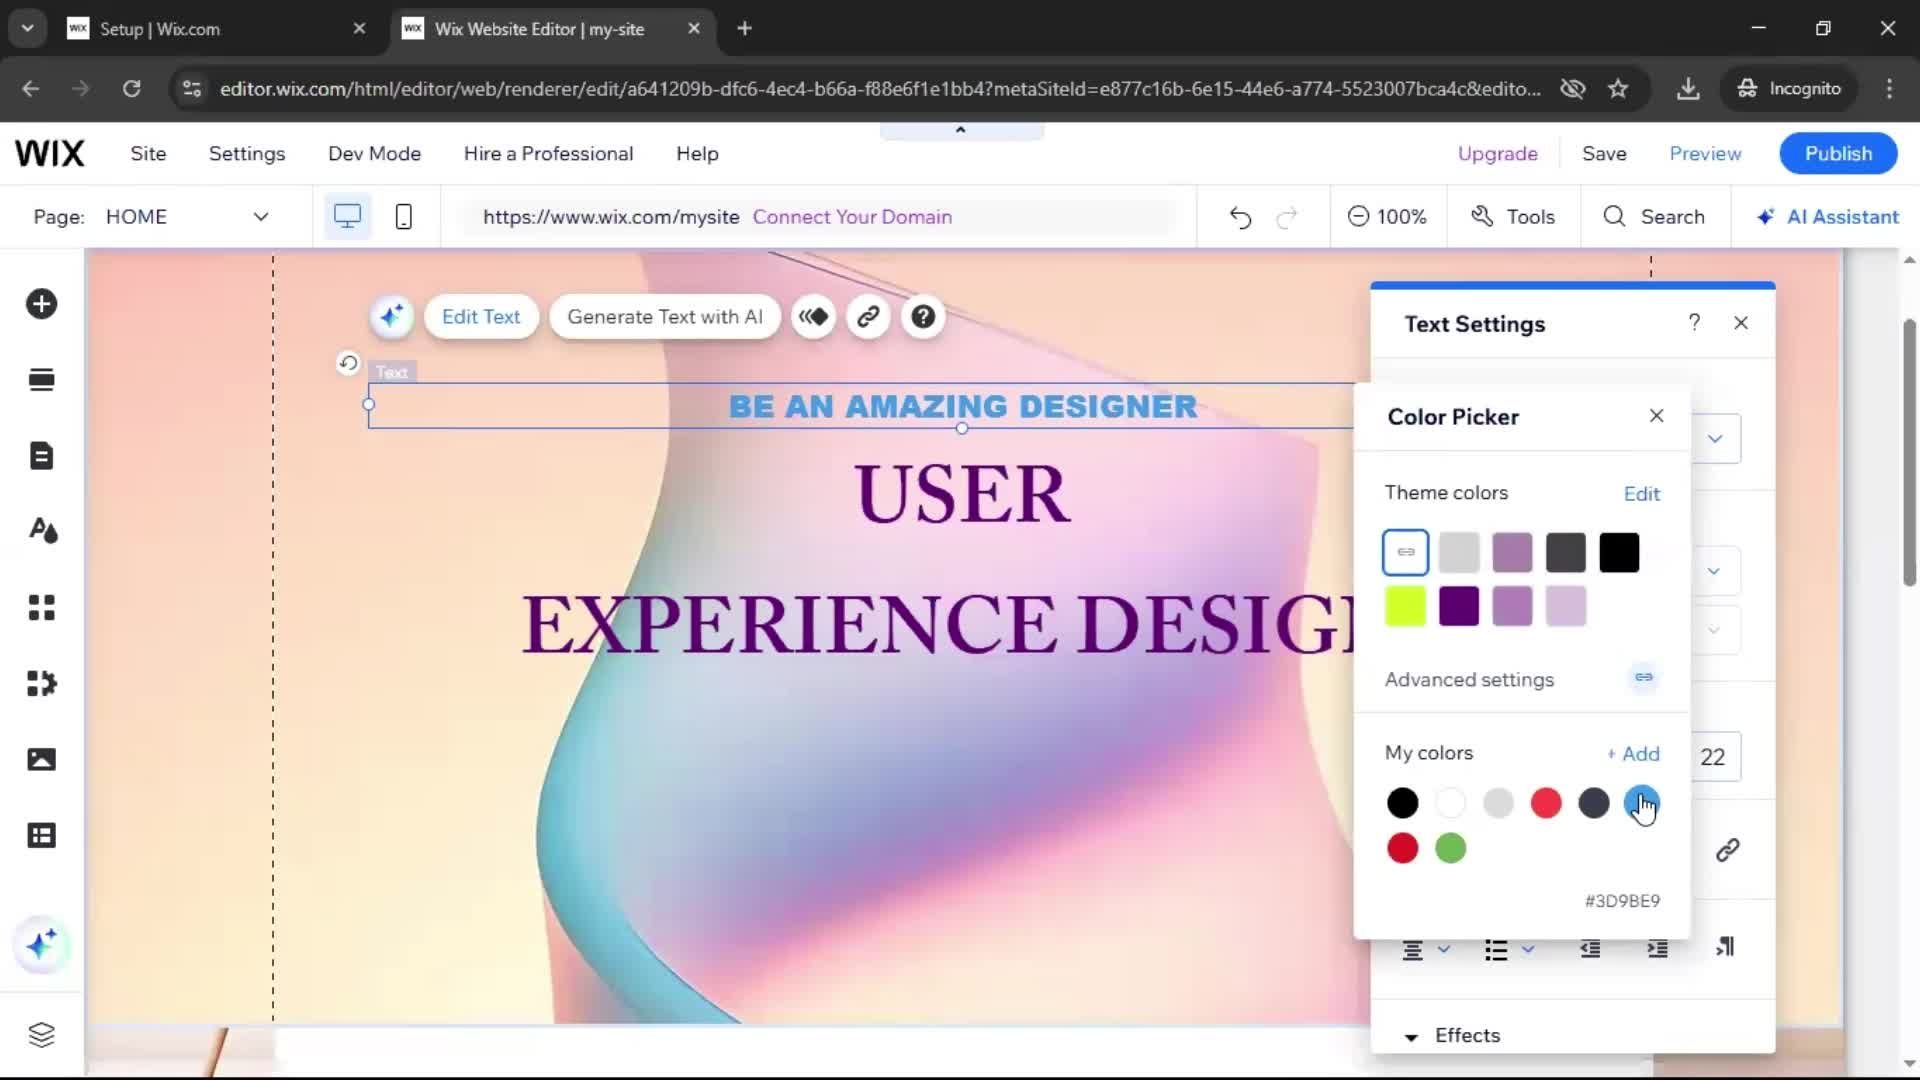Open the CMS table sidebar icon
Image resolution: width=1920 pixels, height=1080 pixels.
click(x=41, y=836)
